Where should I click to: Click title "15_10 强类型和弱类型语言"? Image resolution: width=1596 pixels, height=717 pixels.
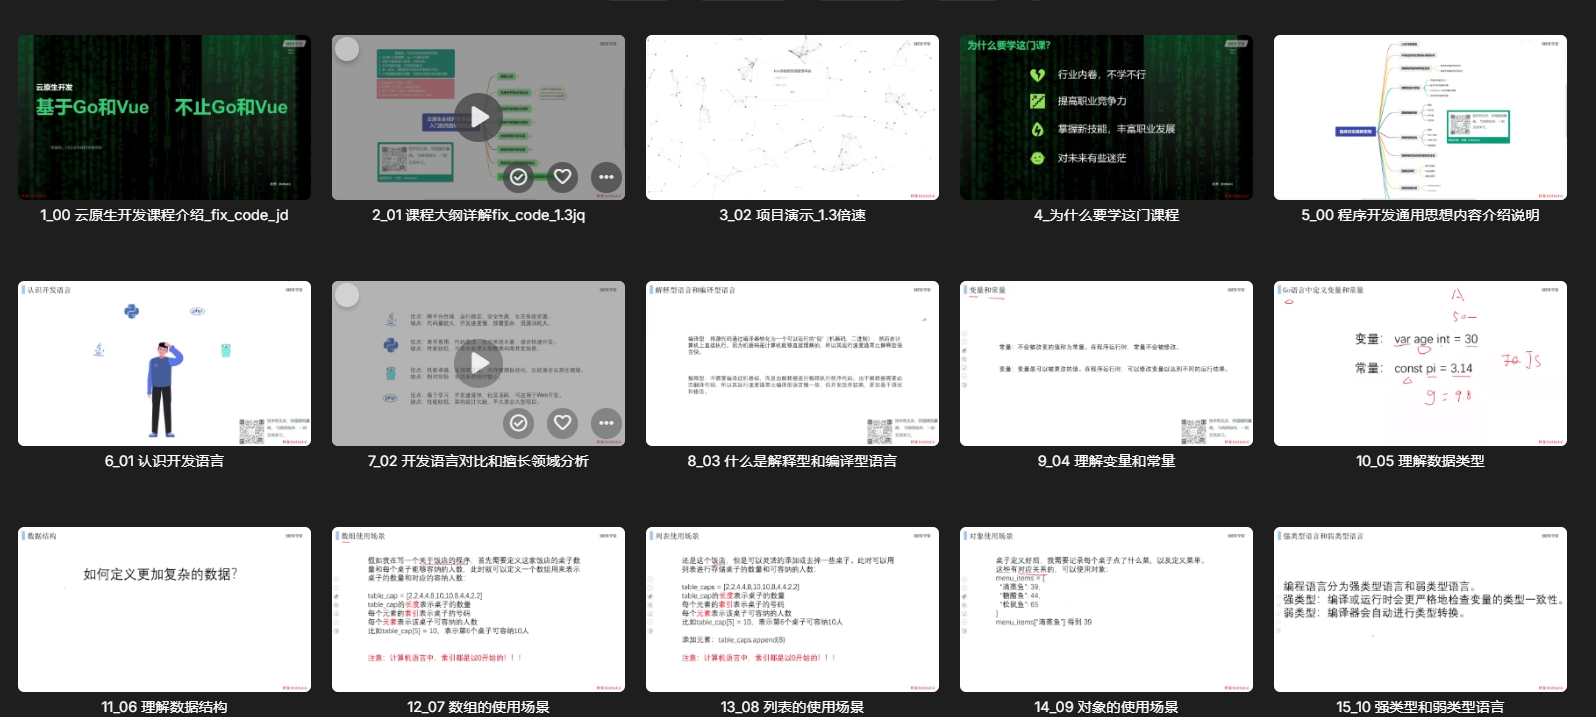(x=1420, y=707)
